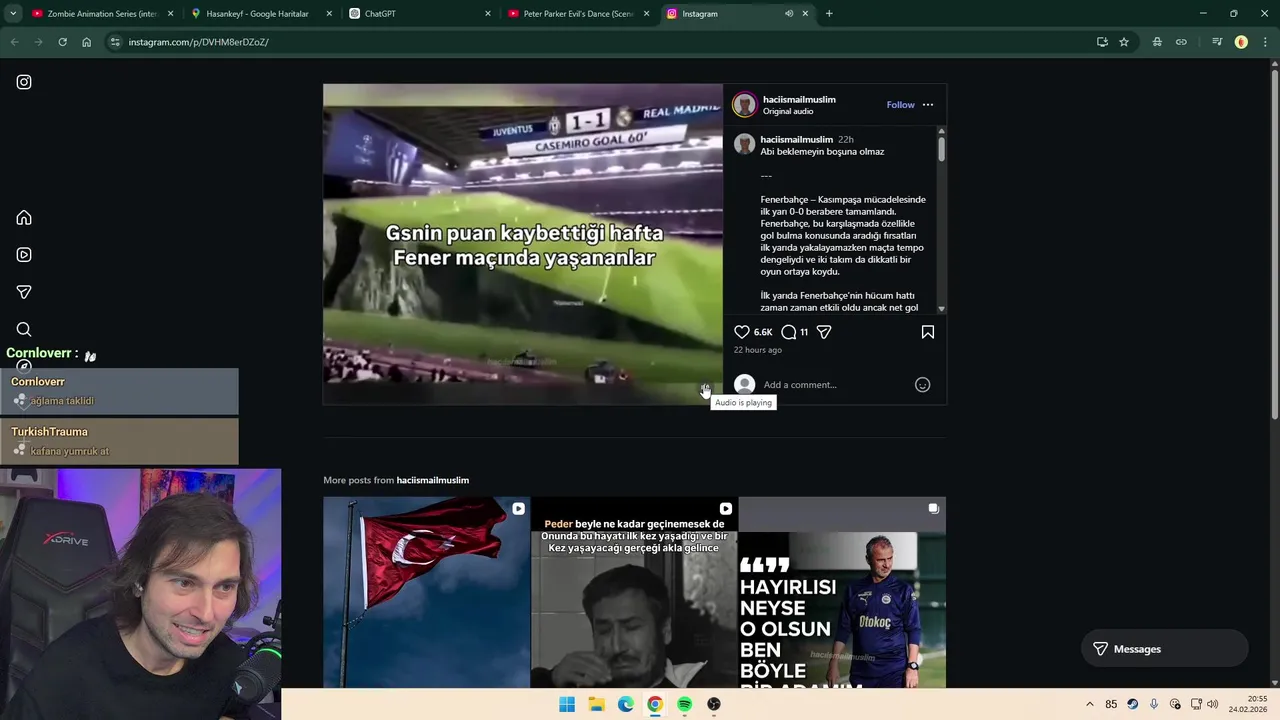
Task: Click the main football video
Action: coord(523,244)
